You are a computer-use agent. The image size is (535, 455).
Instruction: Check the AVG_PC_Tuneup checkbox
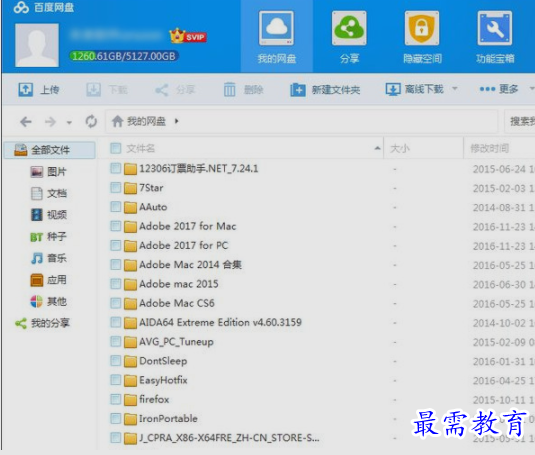pyautogui.click(x=116, y=341)
